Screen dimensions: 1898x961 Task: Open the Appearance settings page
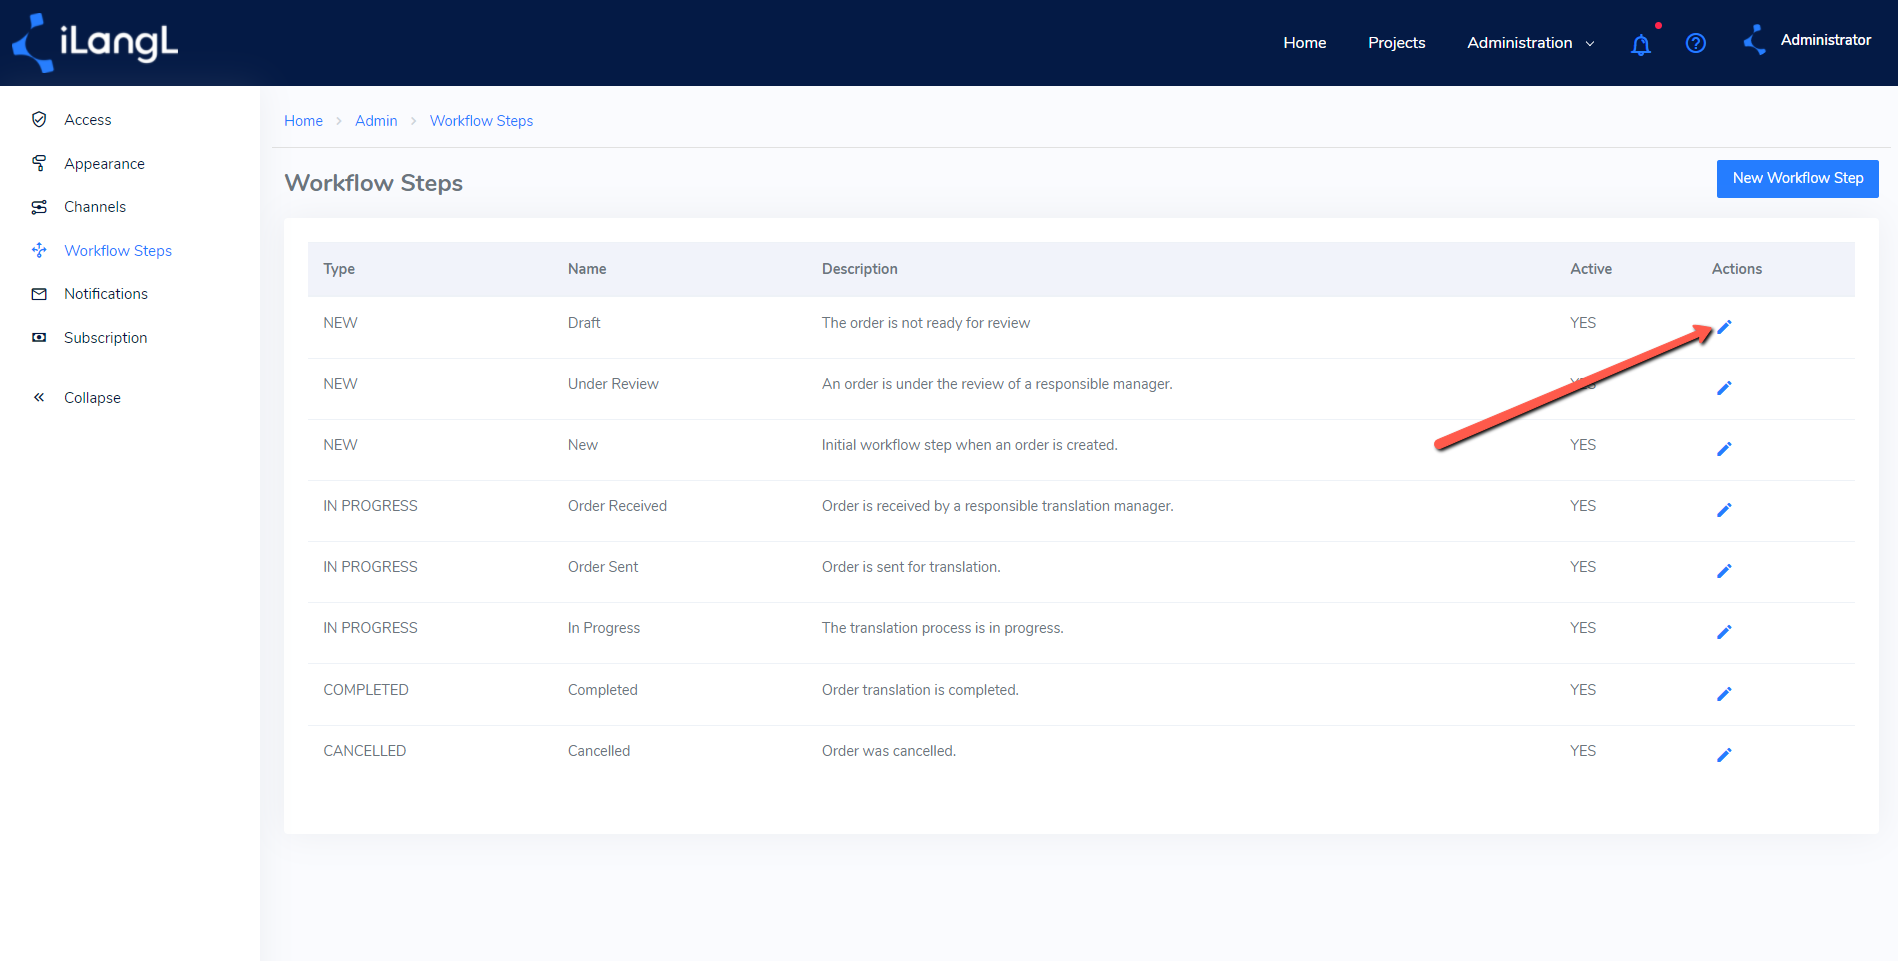click(104, 164)
